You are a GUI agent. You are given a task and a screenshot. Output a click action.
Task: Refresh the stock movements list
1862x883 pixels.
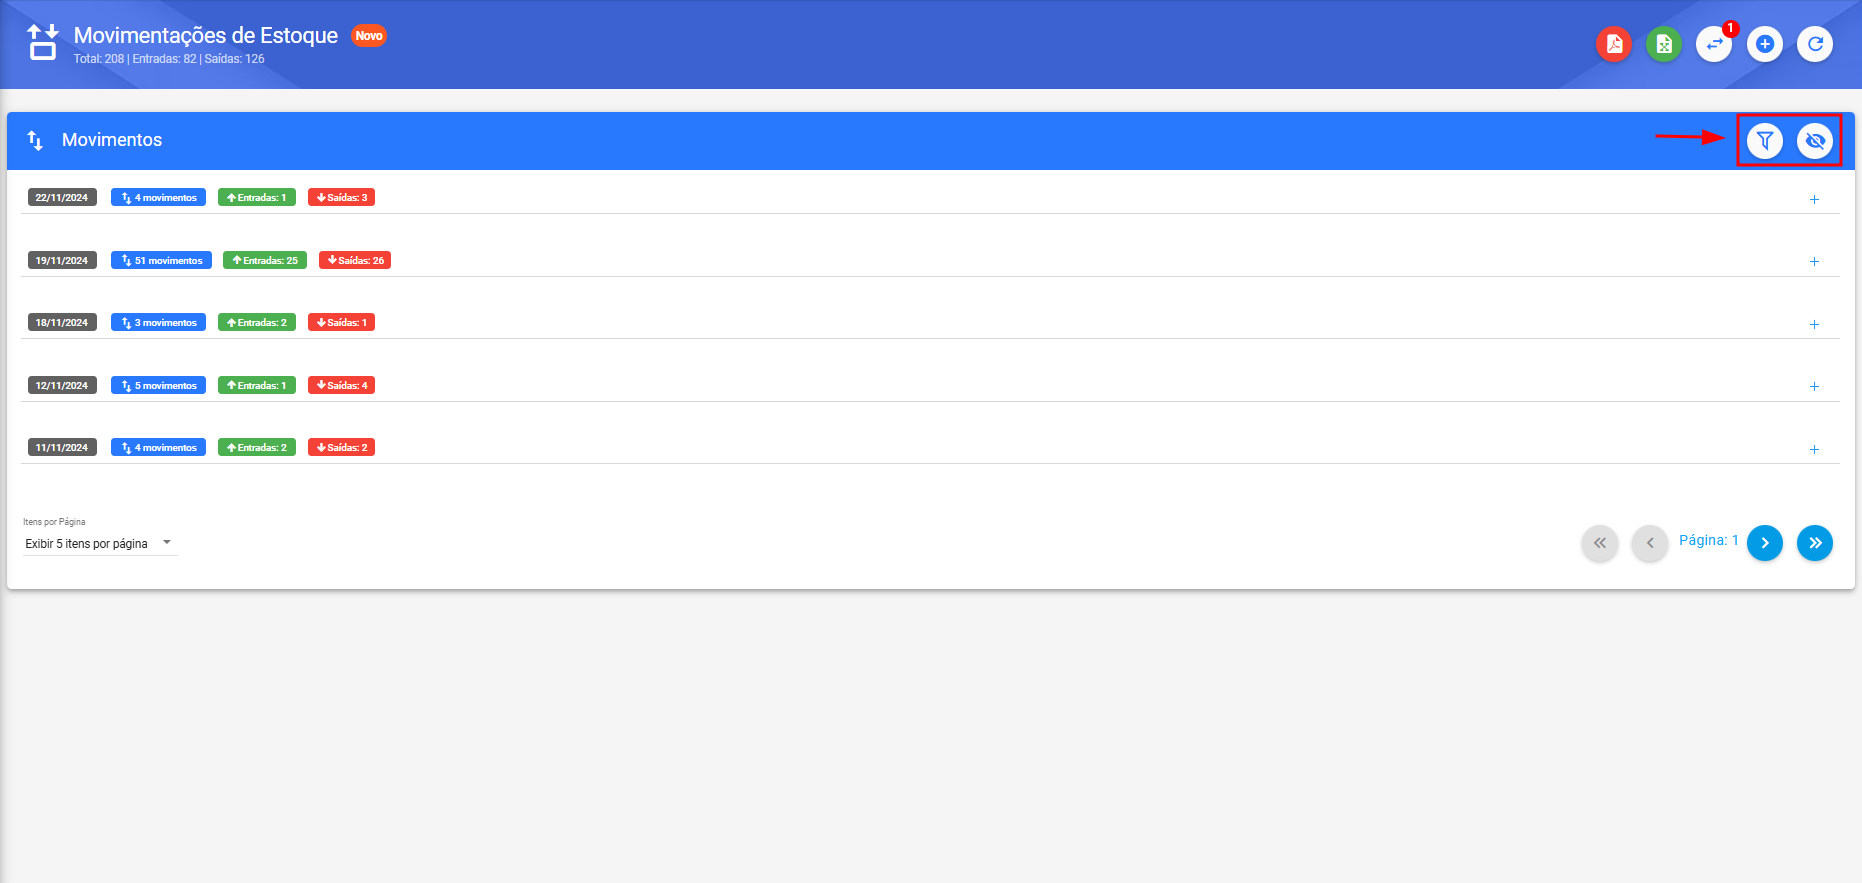1815,44
